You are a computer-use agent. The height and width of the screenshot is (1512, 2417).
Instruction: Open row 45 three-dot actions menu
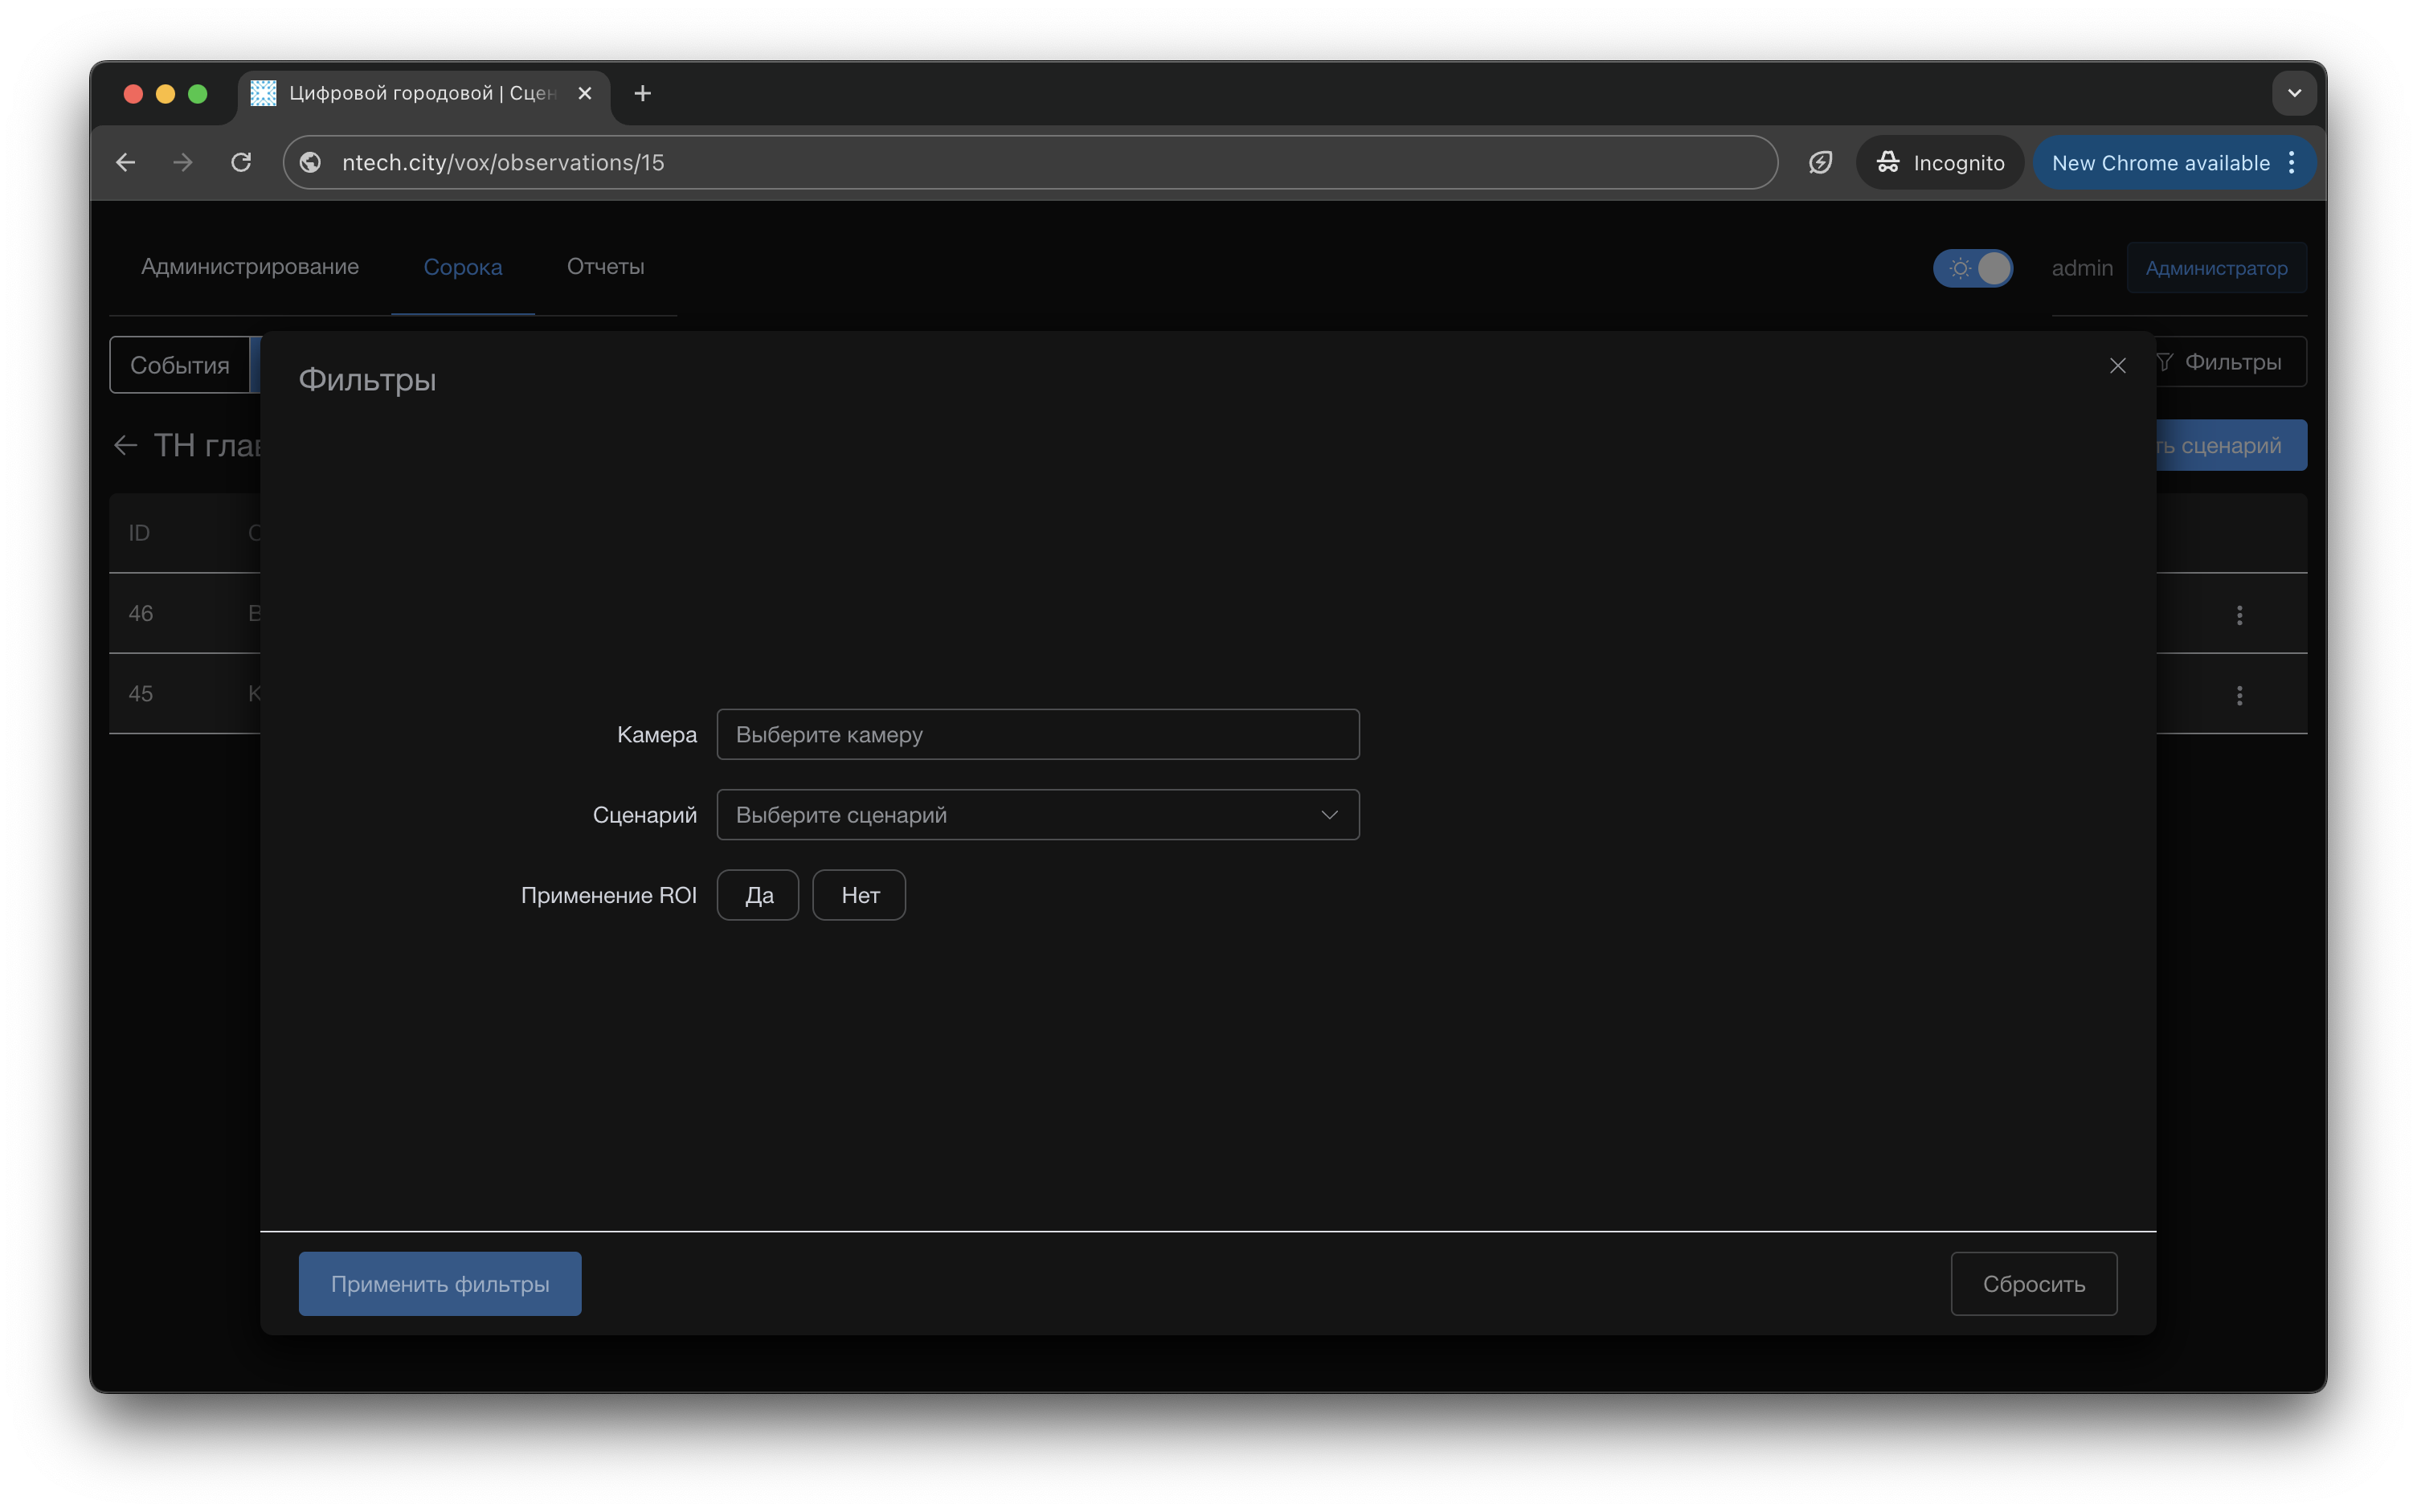(2239, 695)
